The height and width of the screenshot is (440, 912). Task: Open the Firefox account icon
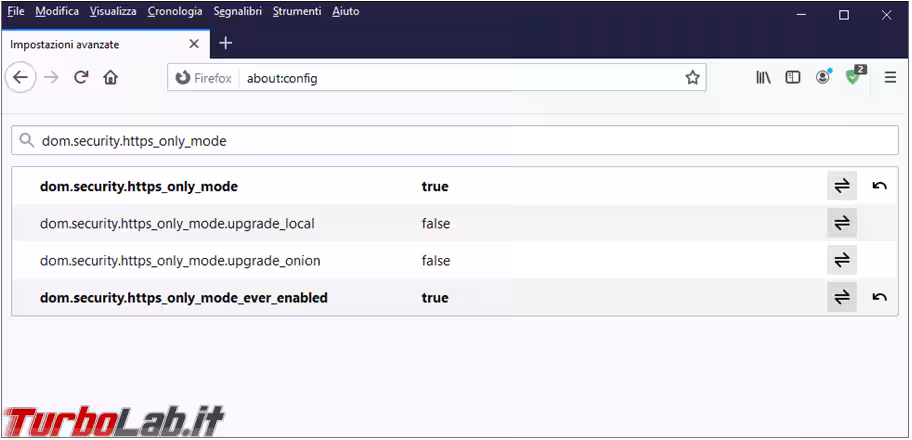[823, 77]
